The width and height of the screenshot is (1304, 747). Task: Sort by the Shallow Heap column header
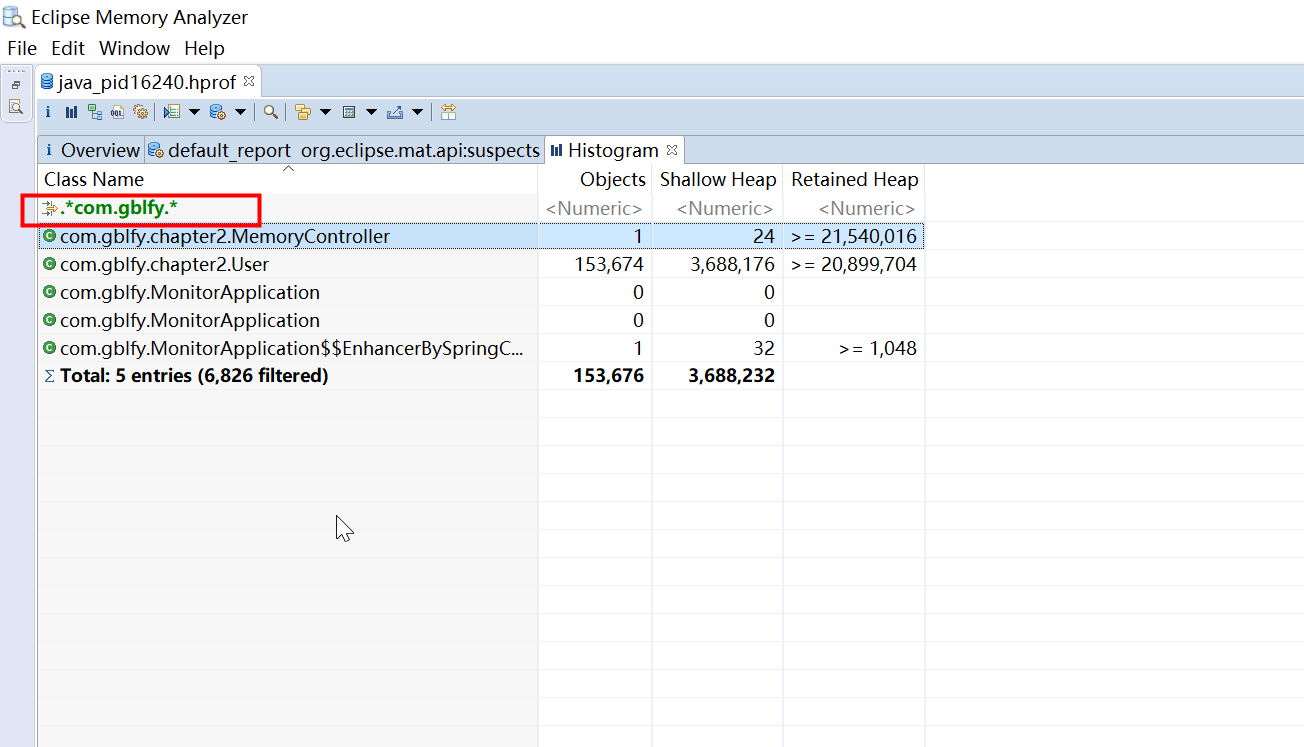[x=718, y=179]
